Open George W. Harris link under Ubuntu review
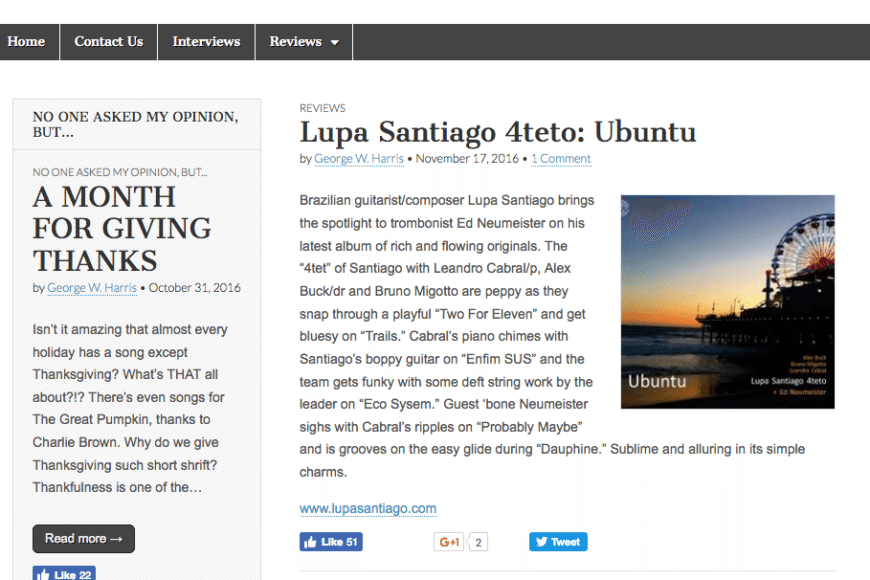The image size is (870, 580). (x=360, y=158)
